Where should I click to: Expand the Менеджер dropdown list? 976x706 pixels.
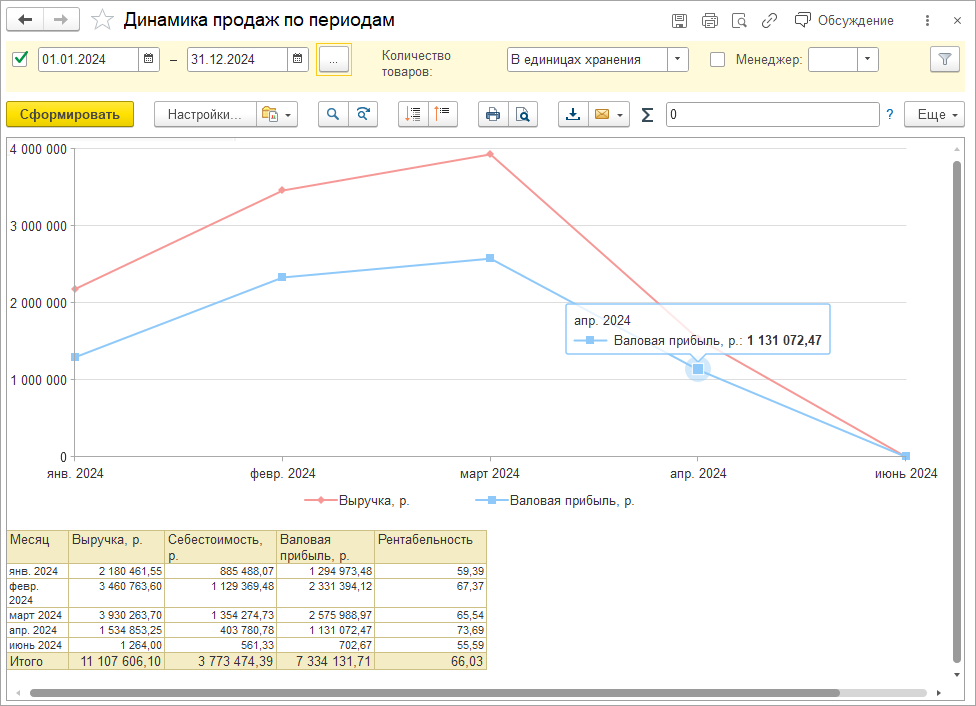(868, 60)
